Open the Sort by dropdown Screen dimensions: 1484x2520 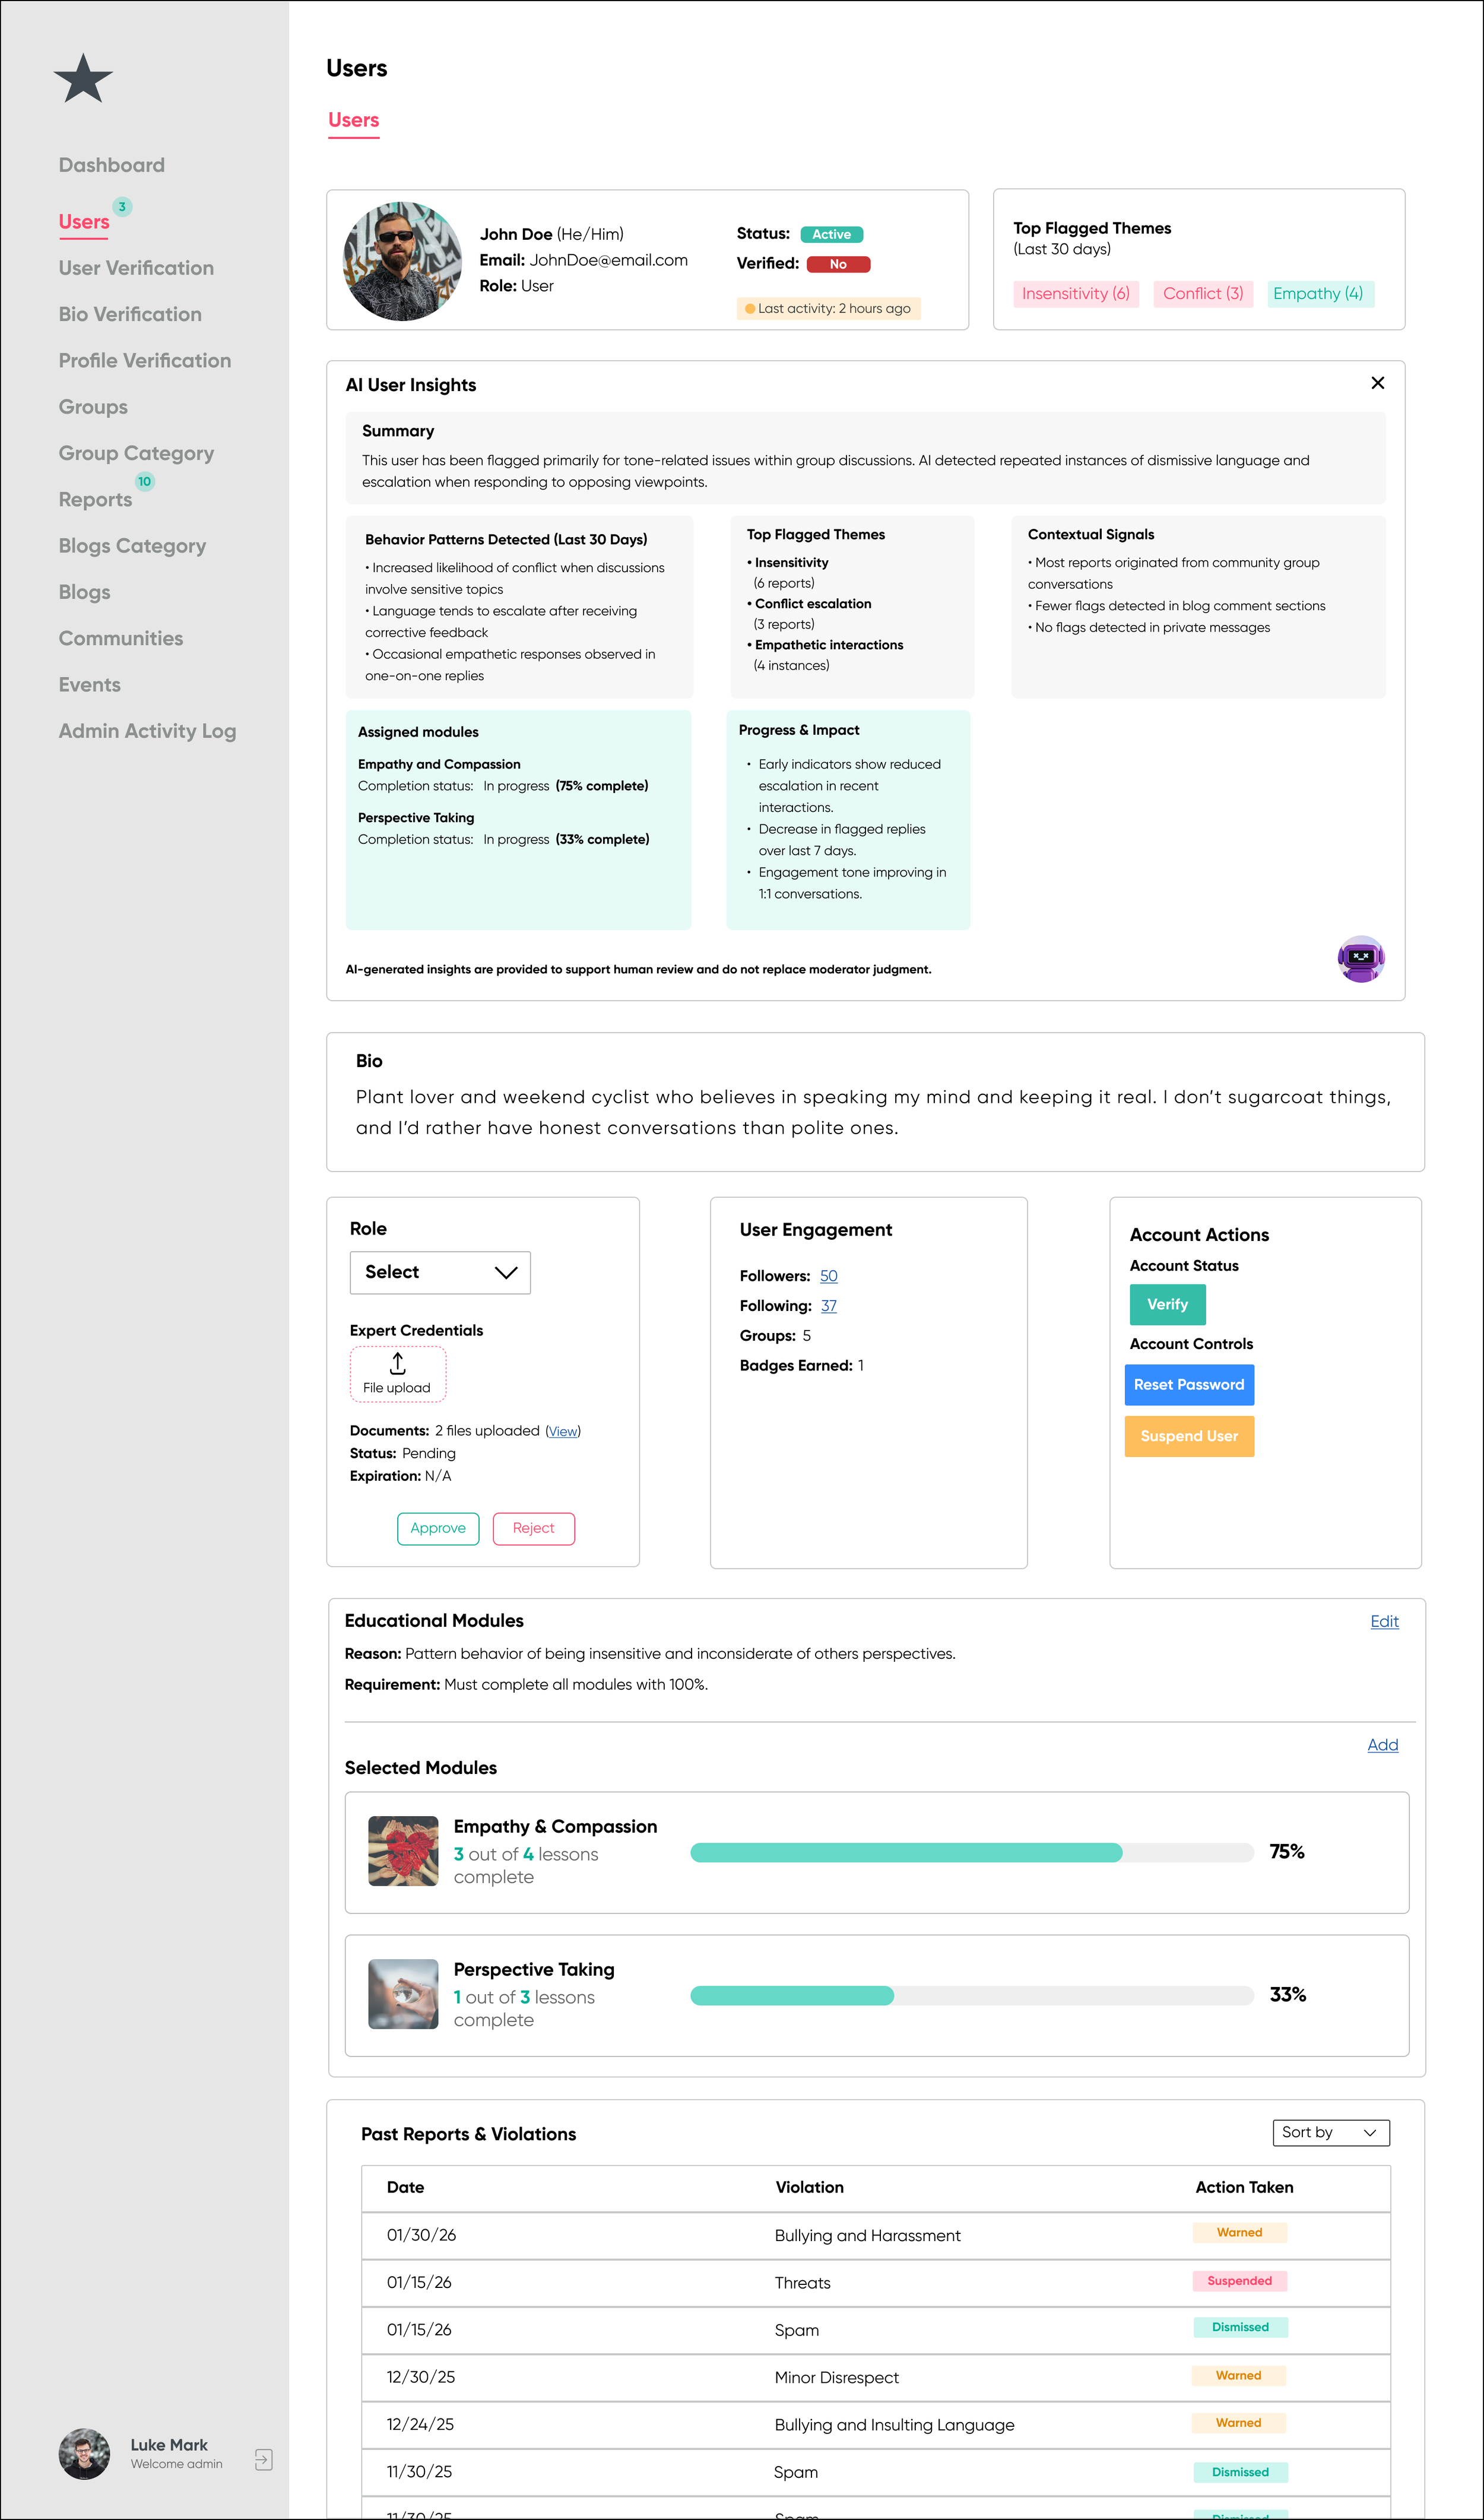pyautogui.click(x=1330, y=2132)
